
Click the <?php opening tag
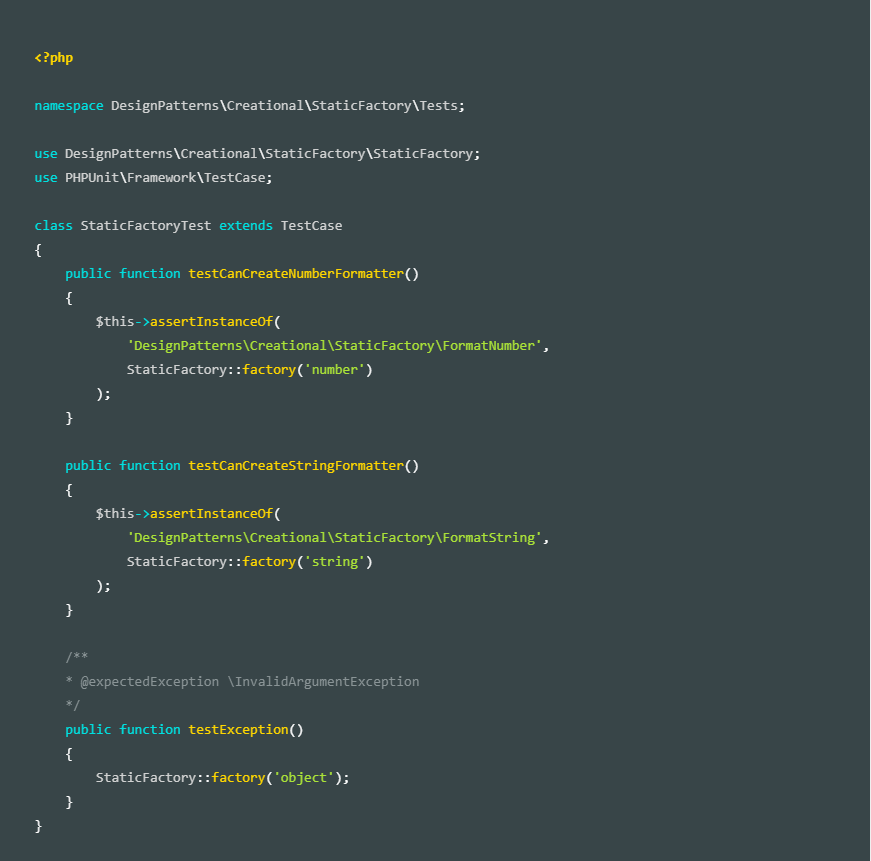tap(54, 58)
